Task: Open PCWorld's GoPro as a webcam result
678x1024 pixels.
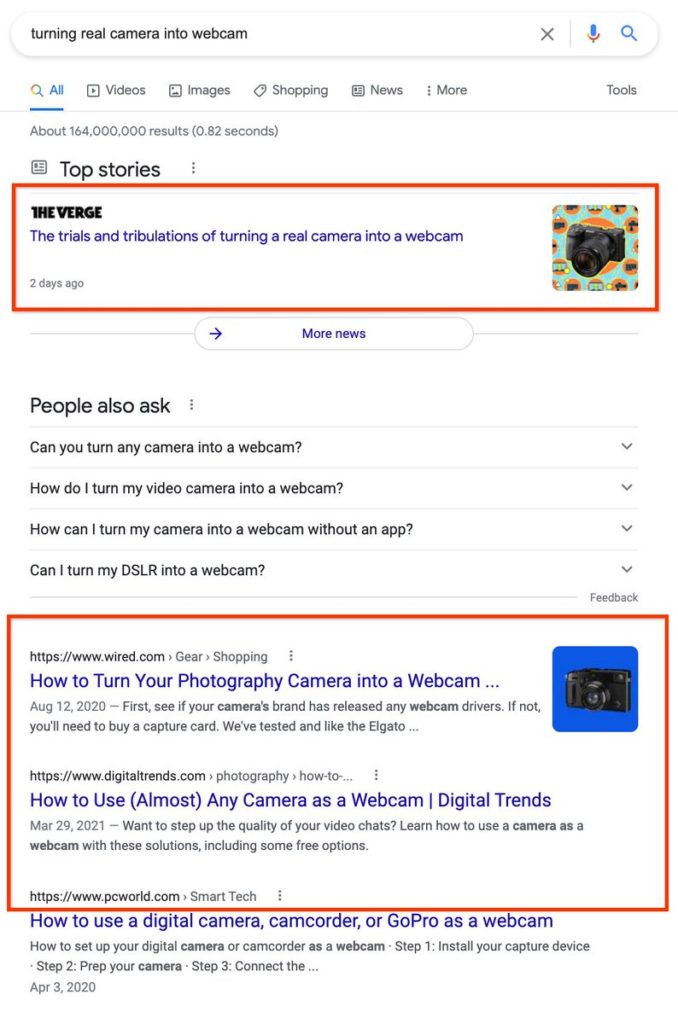Action: [291, 921]
